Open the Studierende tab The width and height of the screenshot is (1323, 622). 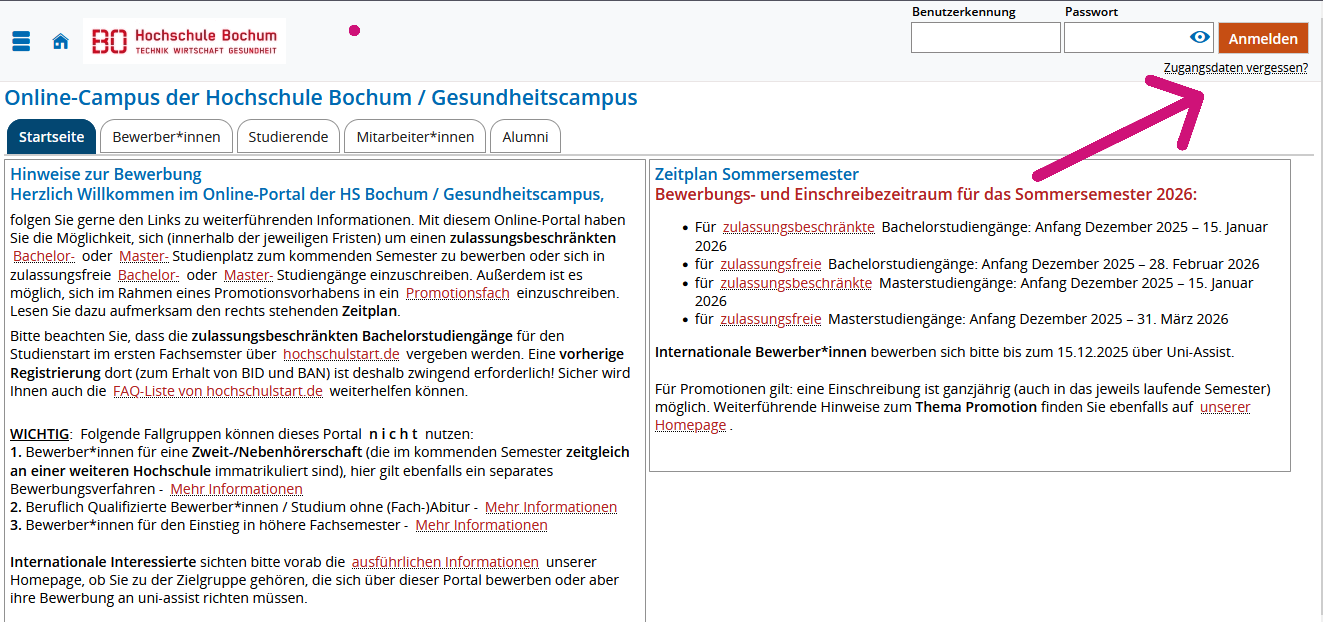pos(288,137)
